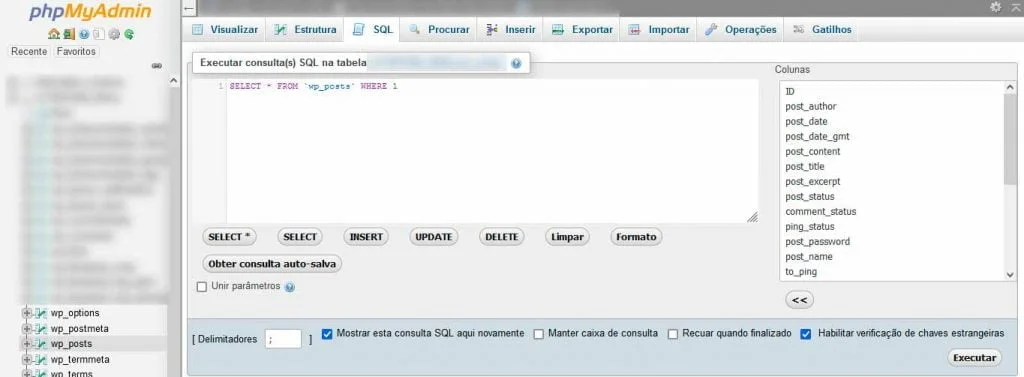Click the log out door icon
Screen dimensions: 1024x377
coord(69,34)
